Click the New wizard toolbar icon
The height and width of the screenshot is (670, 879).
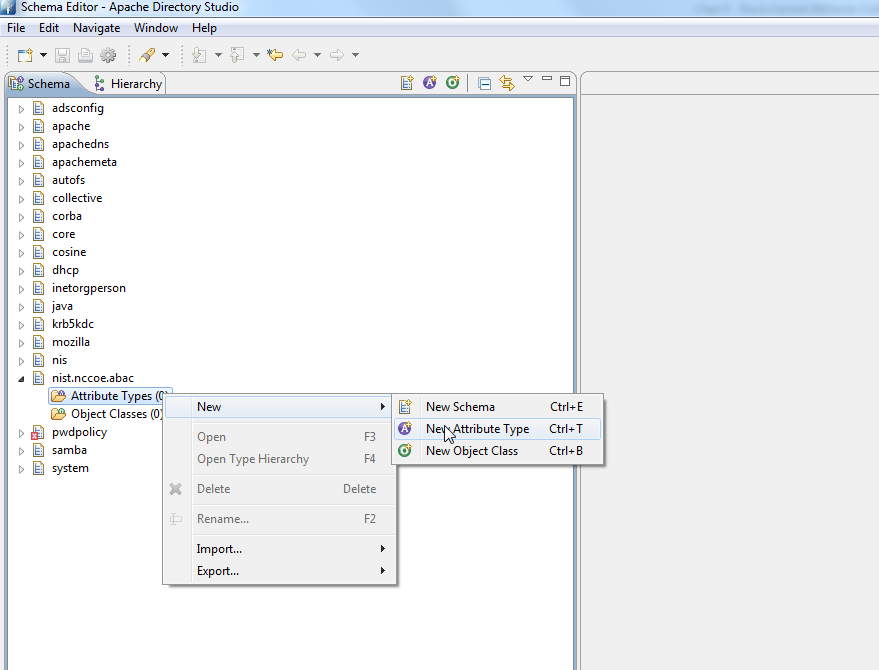(25, 55)
